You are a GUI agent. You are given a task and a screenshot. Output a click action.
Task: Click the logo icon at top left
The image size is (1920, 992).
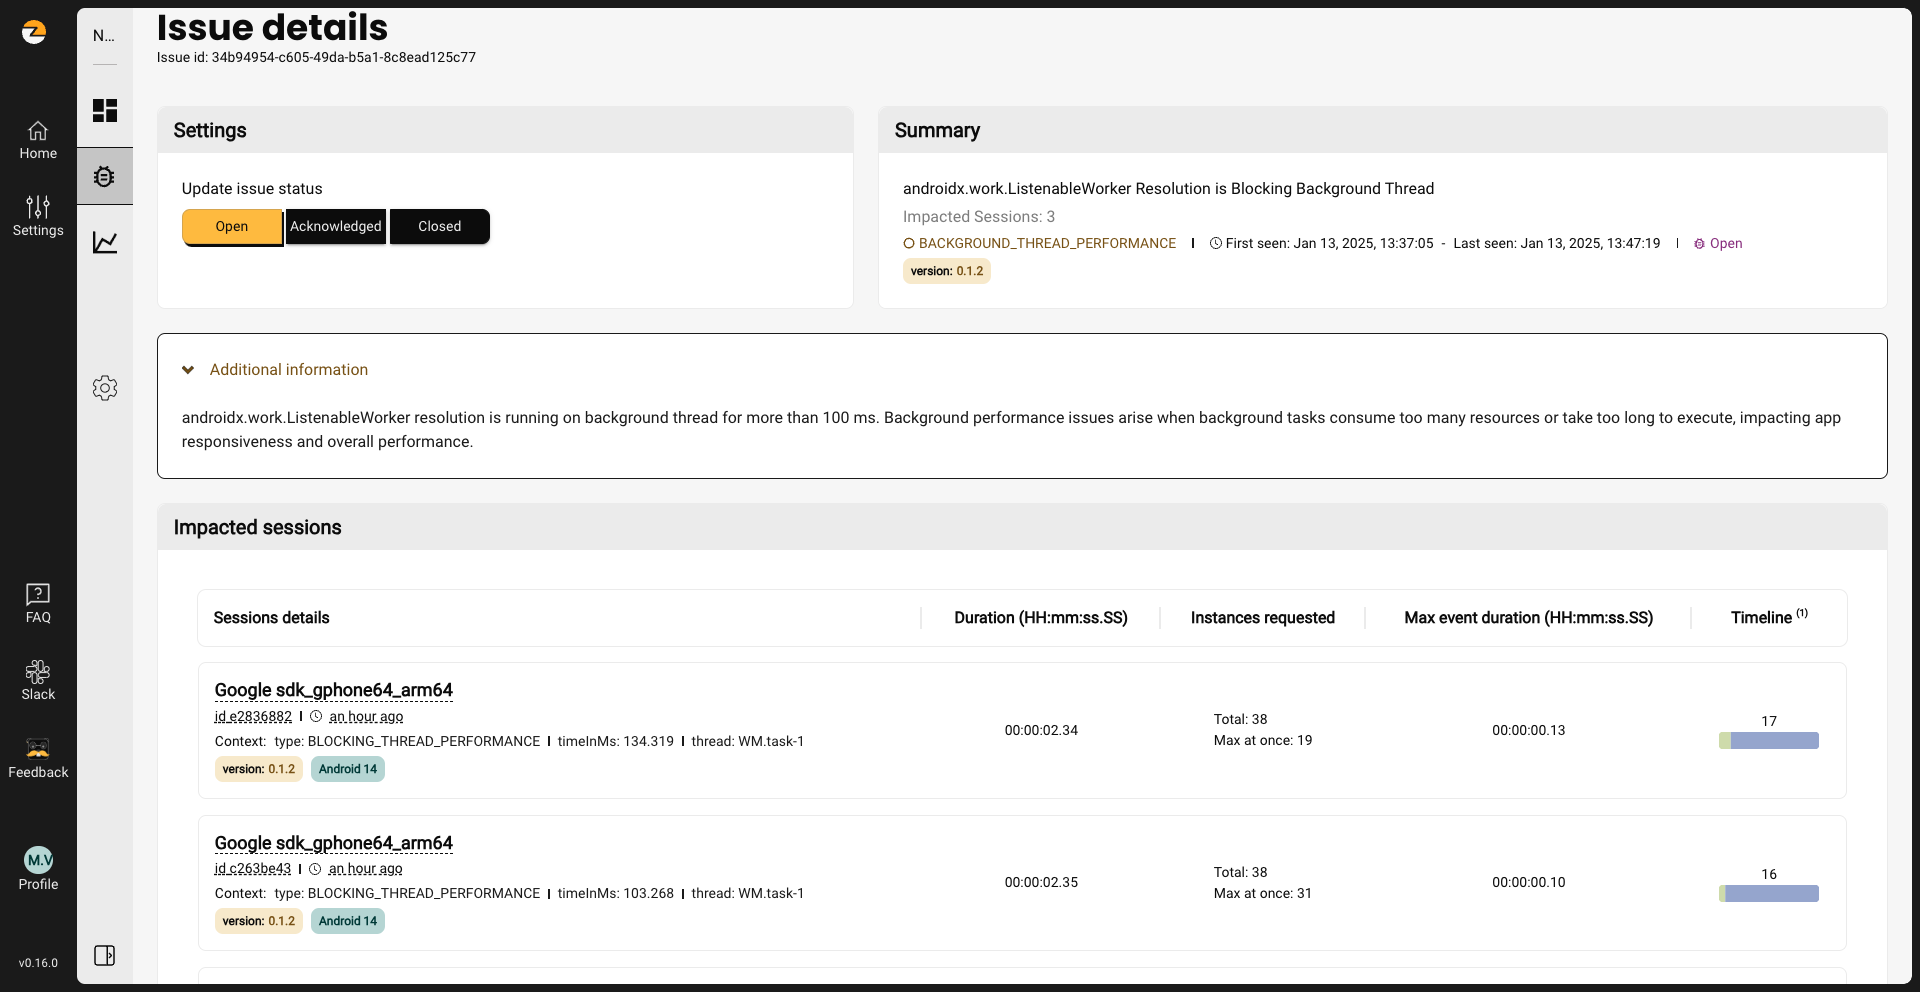tap(34, 32)
